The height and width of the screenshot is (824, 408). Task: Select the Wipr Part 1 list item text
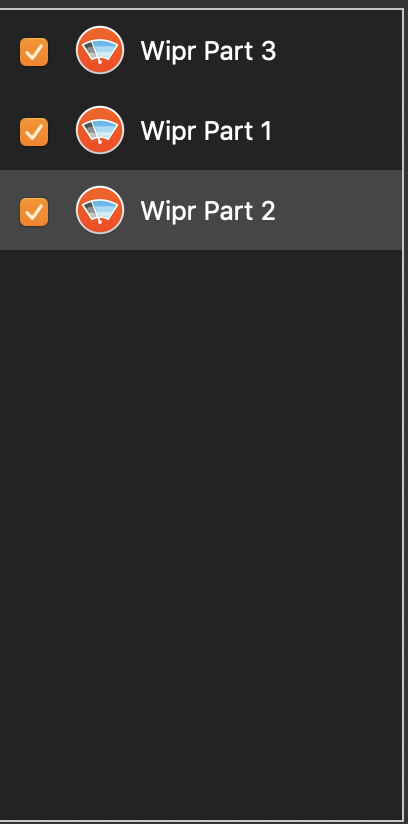coord(207,131)
